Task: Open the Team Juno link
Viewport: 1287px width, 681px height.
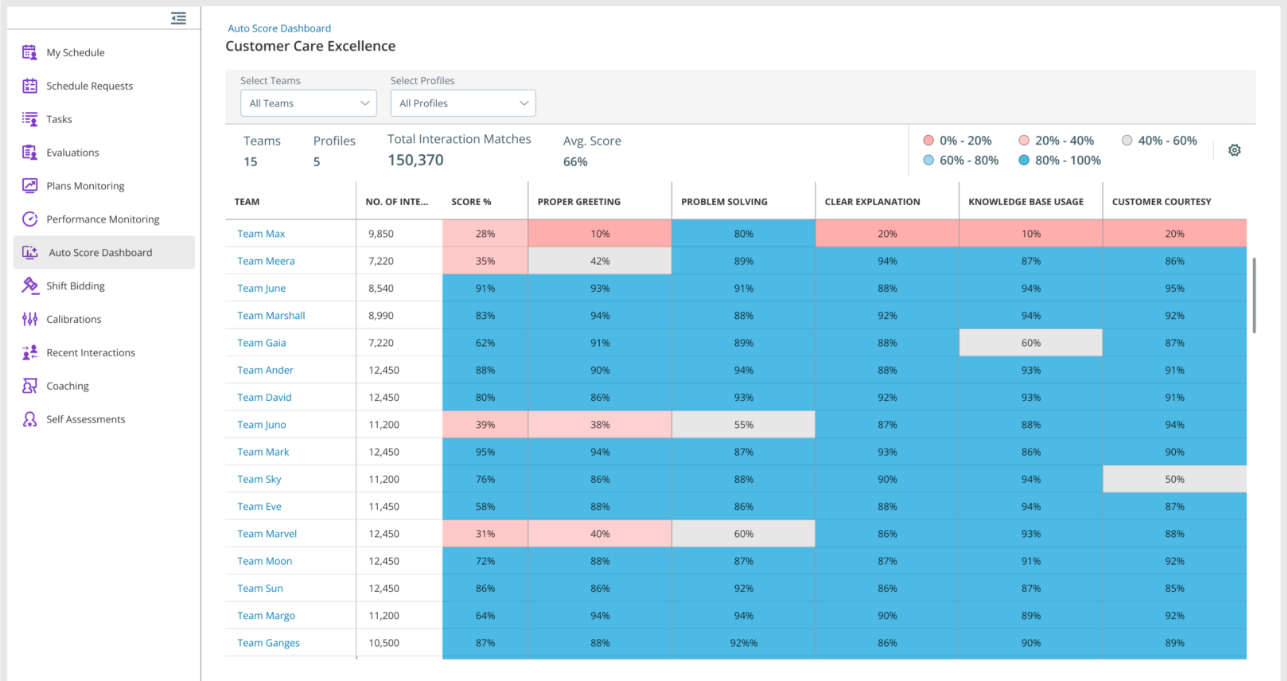Action: (x=262, y=425)
